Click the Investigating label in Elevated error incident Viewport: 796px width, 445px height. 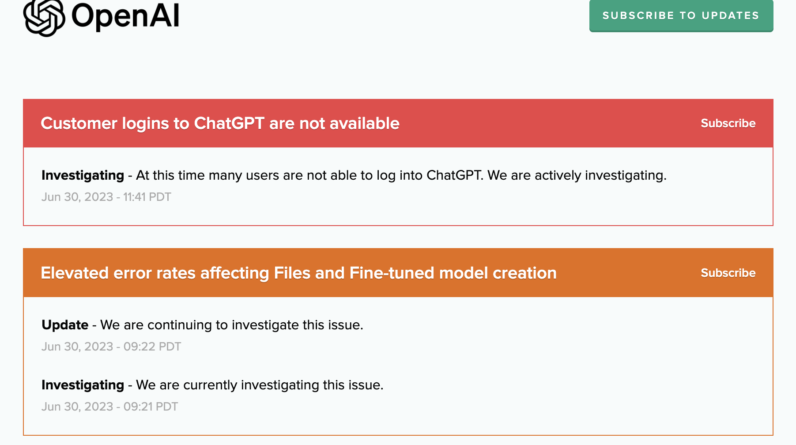pyautogui.click(x=82, y=385)
